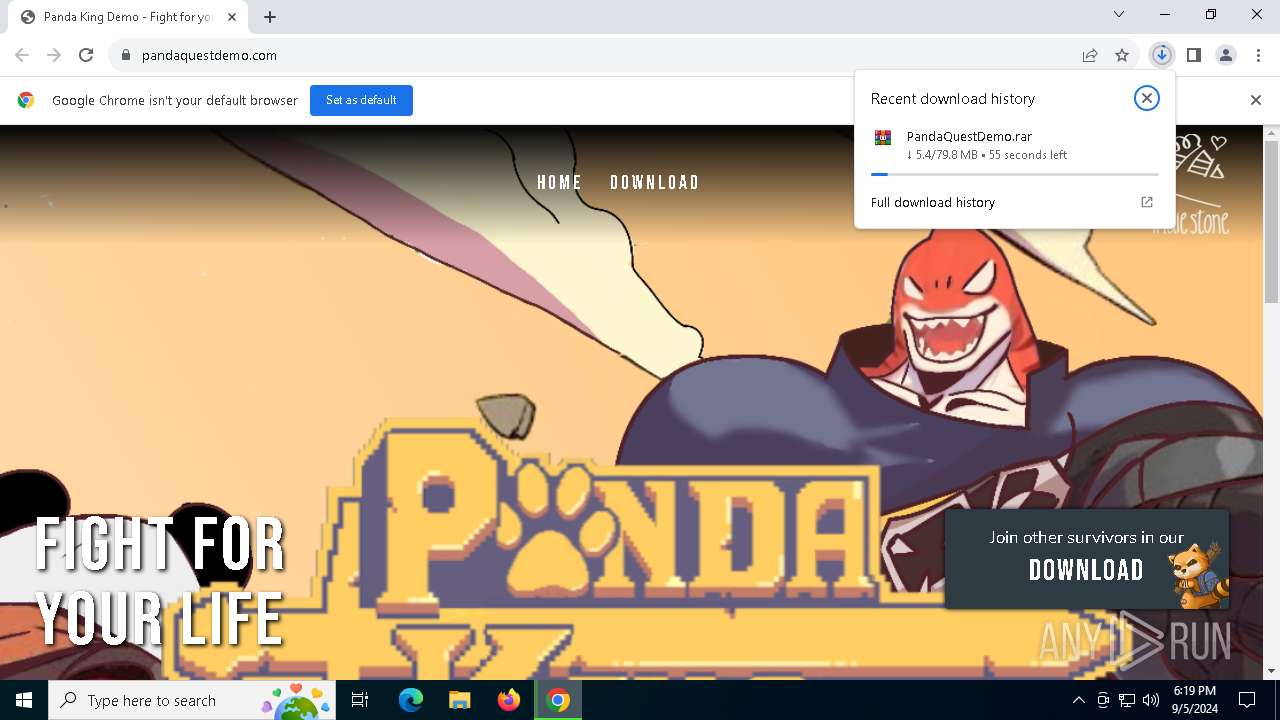Open File Explorer from the taskbar

(460, 700)
